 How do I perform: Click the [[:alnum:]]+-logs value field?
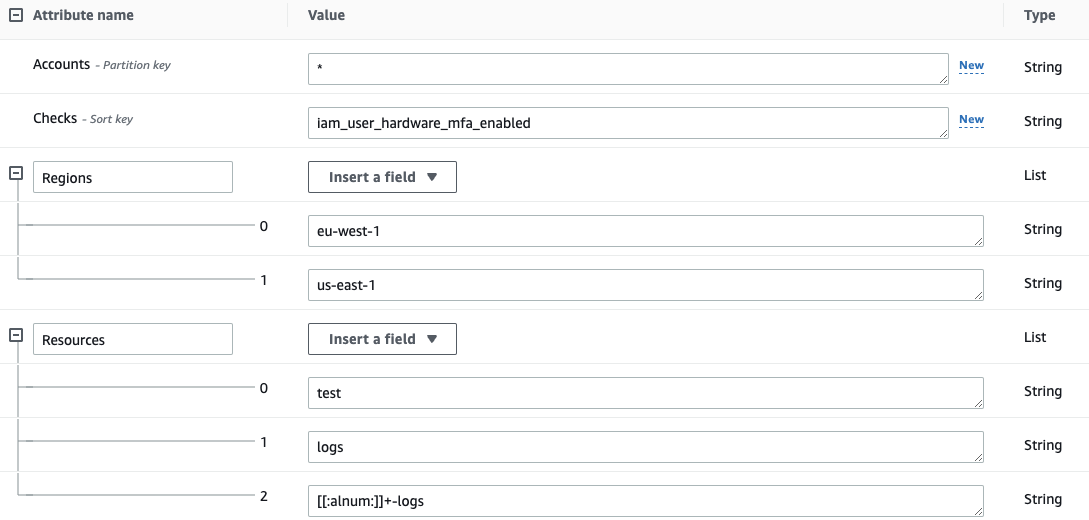click(644, 501)
